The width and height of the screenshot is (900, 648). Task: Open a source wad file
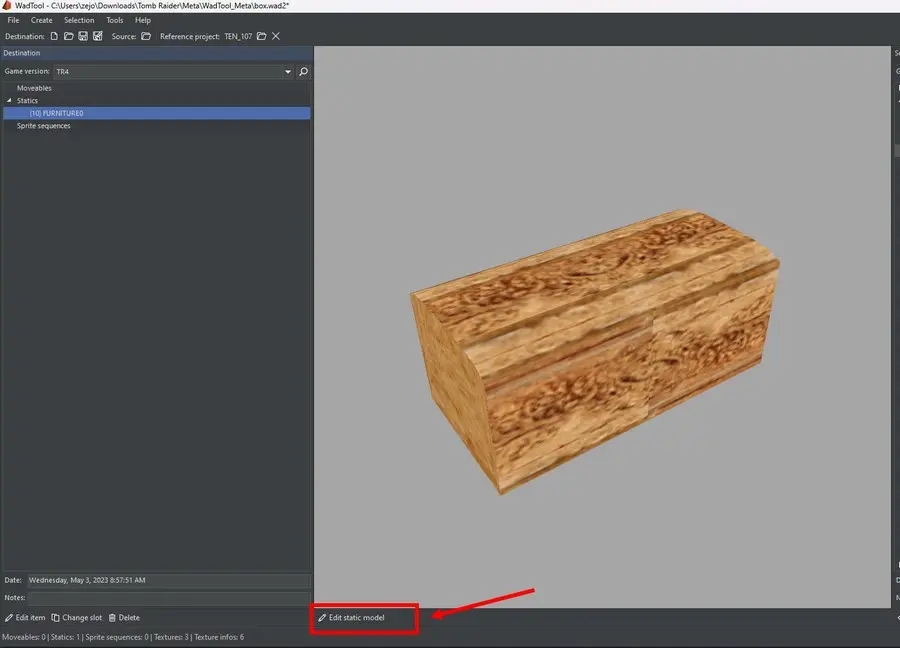[x=146, y=36]
